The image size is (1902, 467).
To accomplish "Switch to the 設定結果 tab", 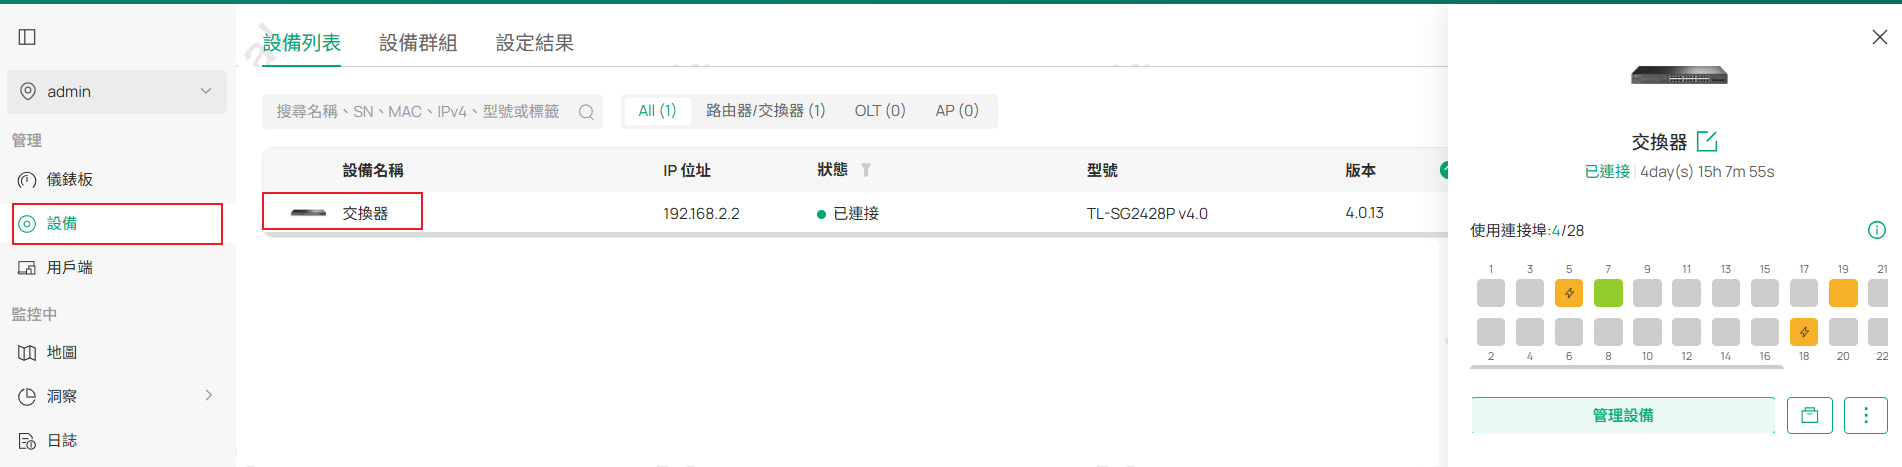I will click(x=535, y=43).
